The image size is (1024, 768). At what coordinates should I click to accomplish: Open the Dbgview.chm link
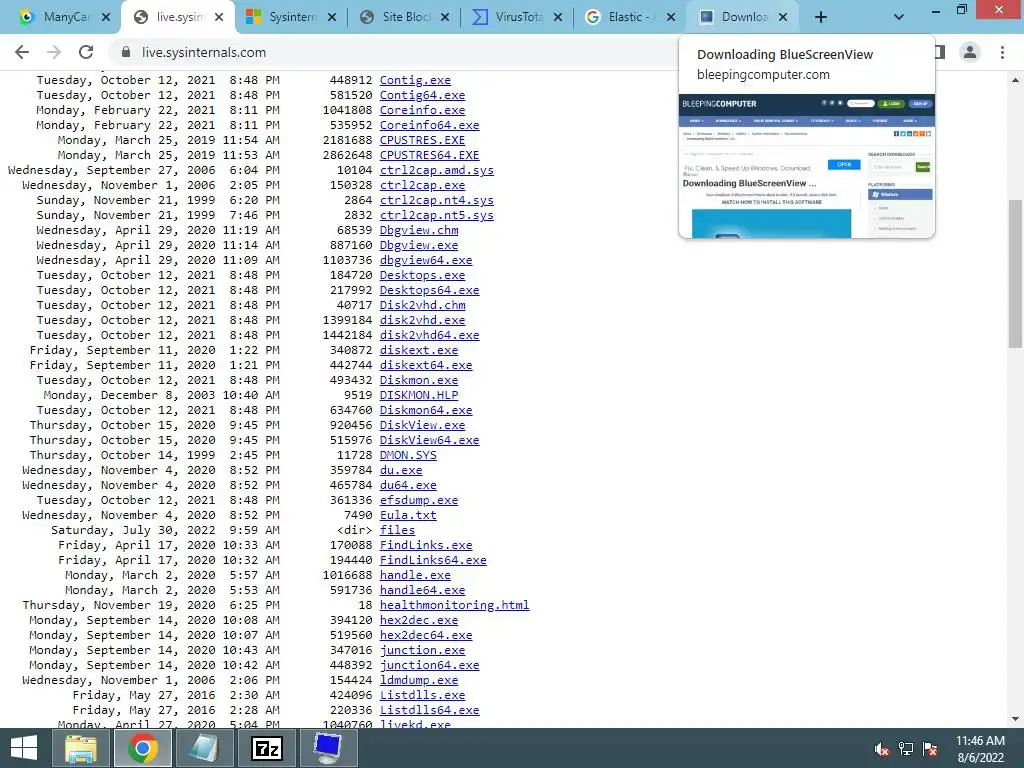[x=419, y=230]
